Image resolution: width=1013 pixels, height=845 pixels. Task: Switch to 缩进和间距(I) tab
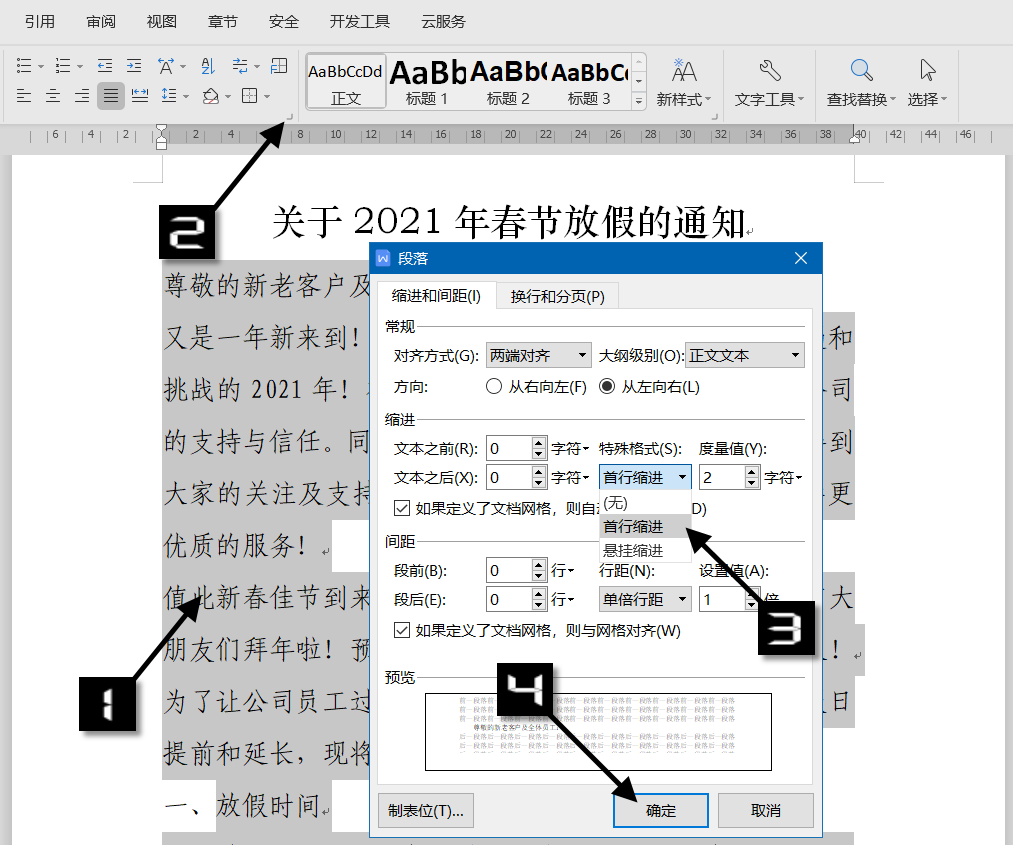point(436,296)
